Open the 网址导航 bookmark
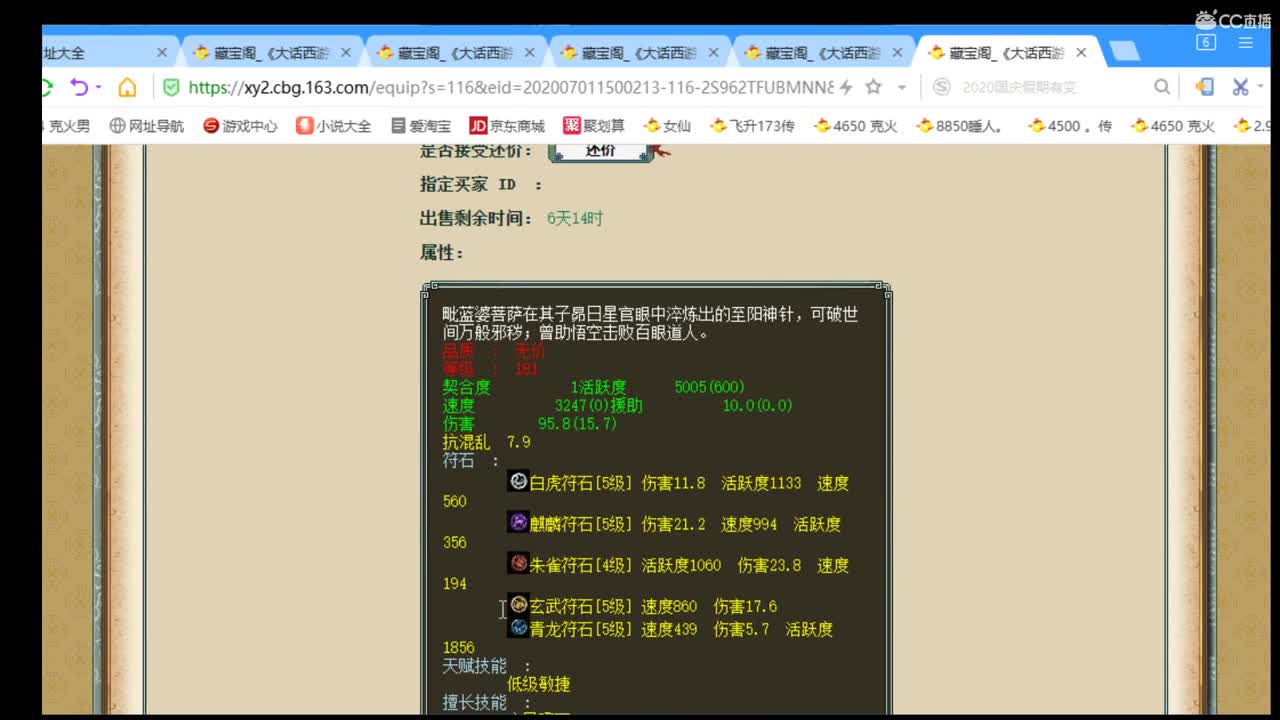Screen dimensions: 1280x720 pyautogui.click(x=147, y=126)
